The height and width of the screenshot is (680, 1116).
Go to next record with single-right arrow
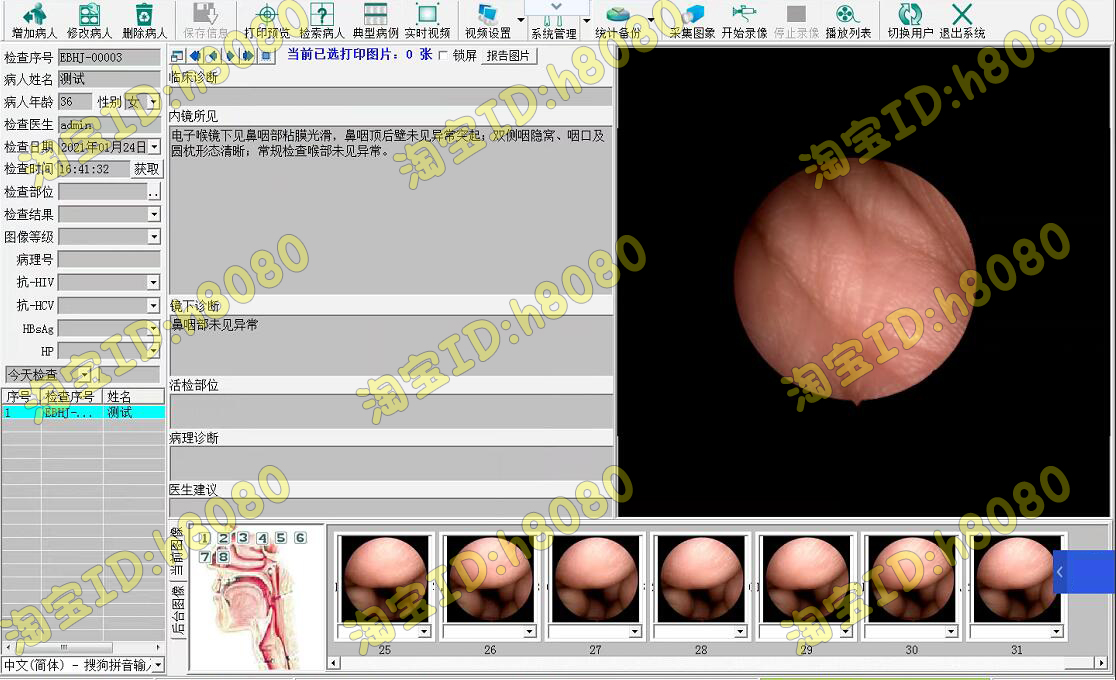(230, 56)
